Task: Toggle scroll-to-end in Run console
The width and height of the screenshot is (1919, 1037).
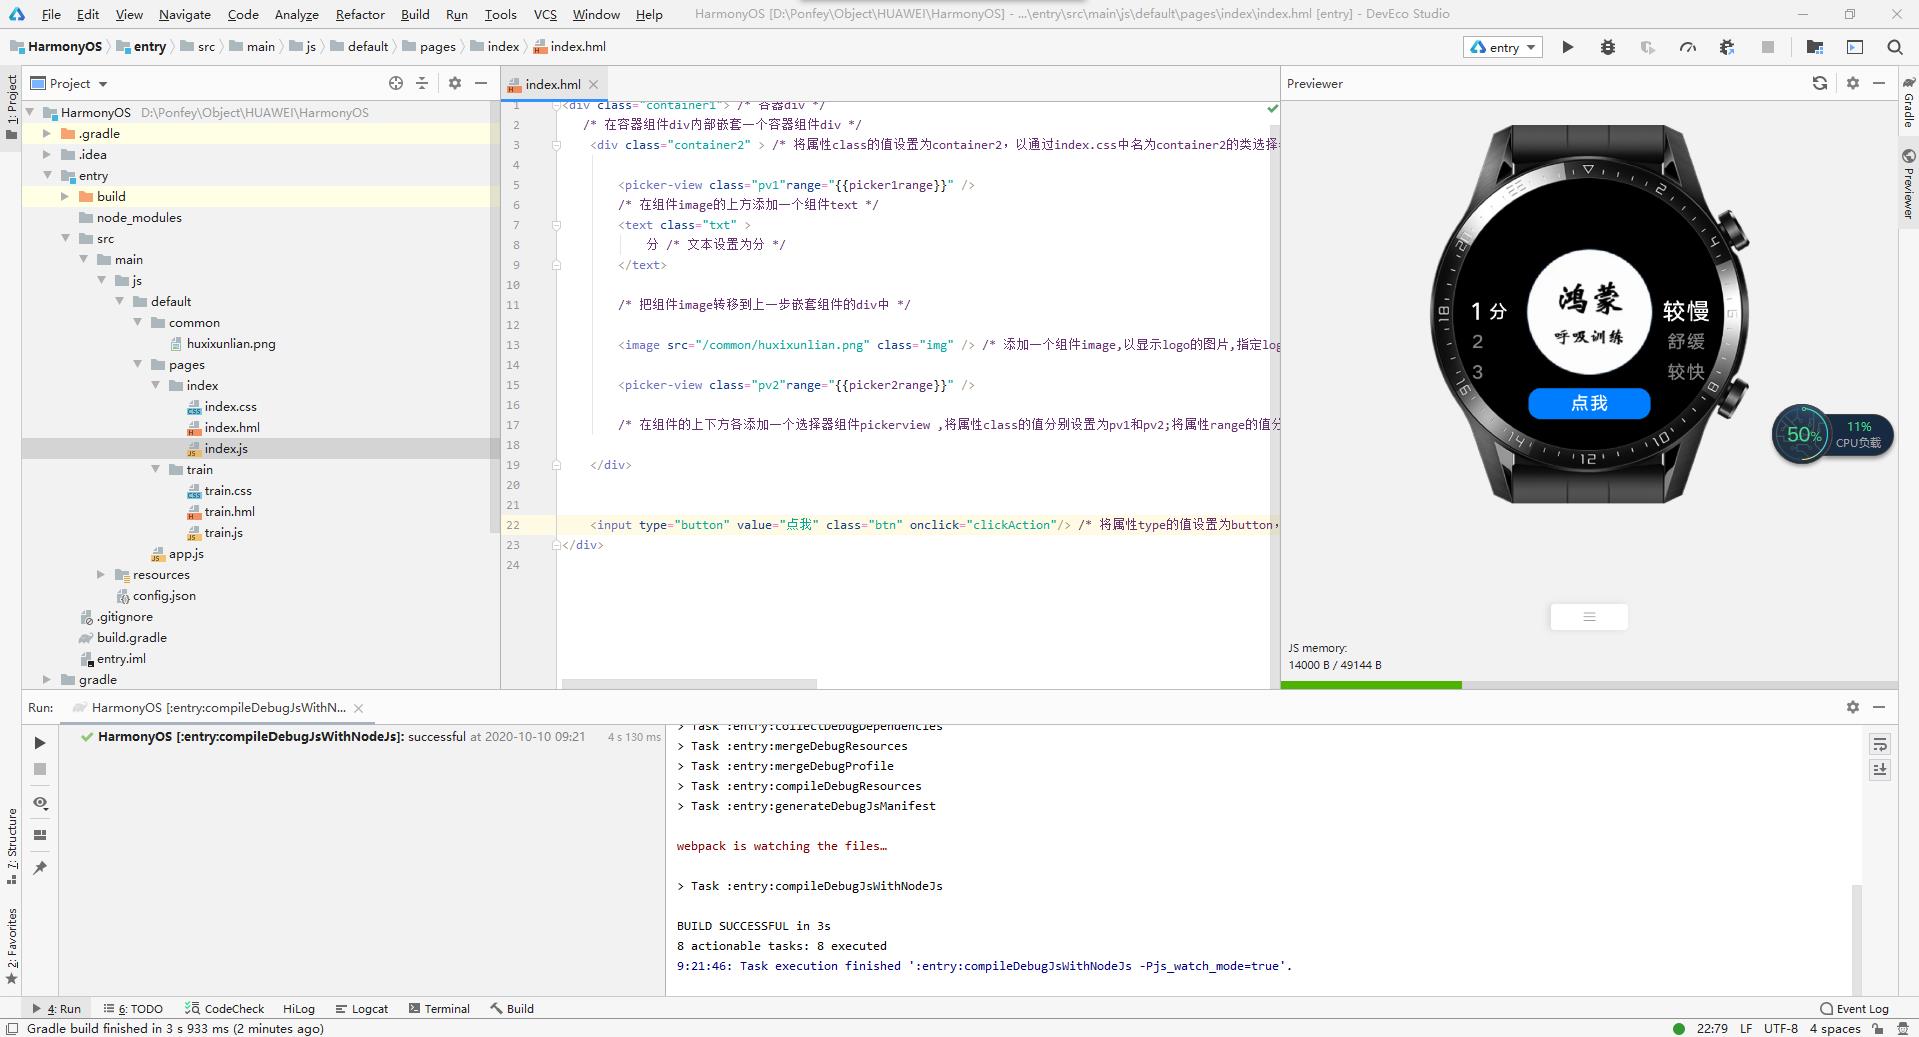Action: [1880, 769]
